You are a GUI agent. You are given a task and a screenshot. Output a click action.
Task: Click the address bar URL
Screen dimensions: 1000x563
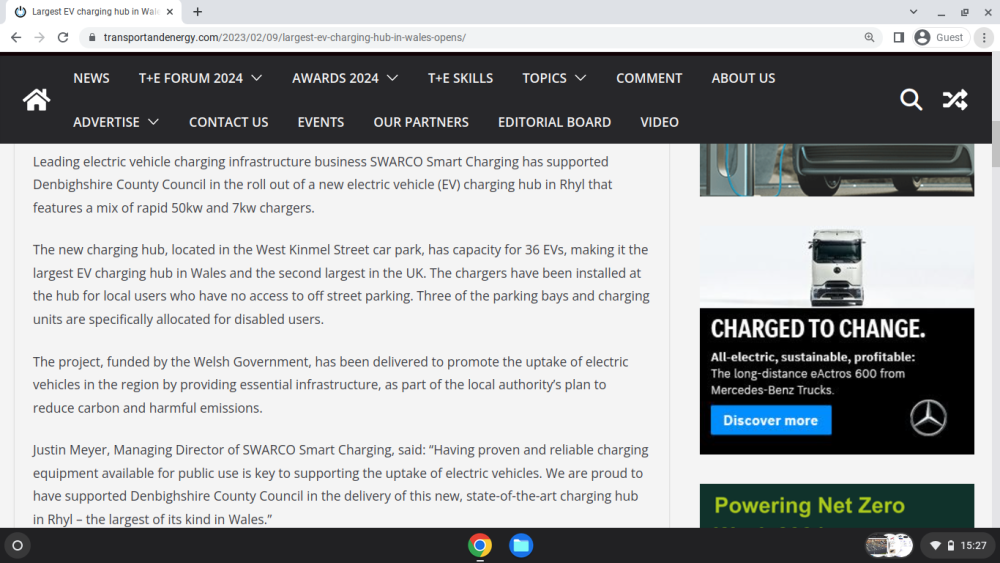[x=284, y=38]
